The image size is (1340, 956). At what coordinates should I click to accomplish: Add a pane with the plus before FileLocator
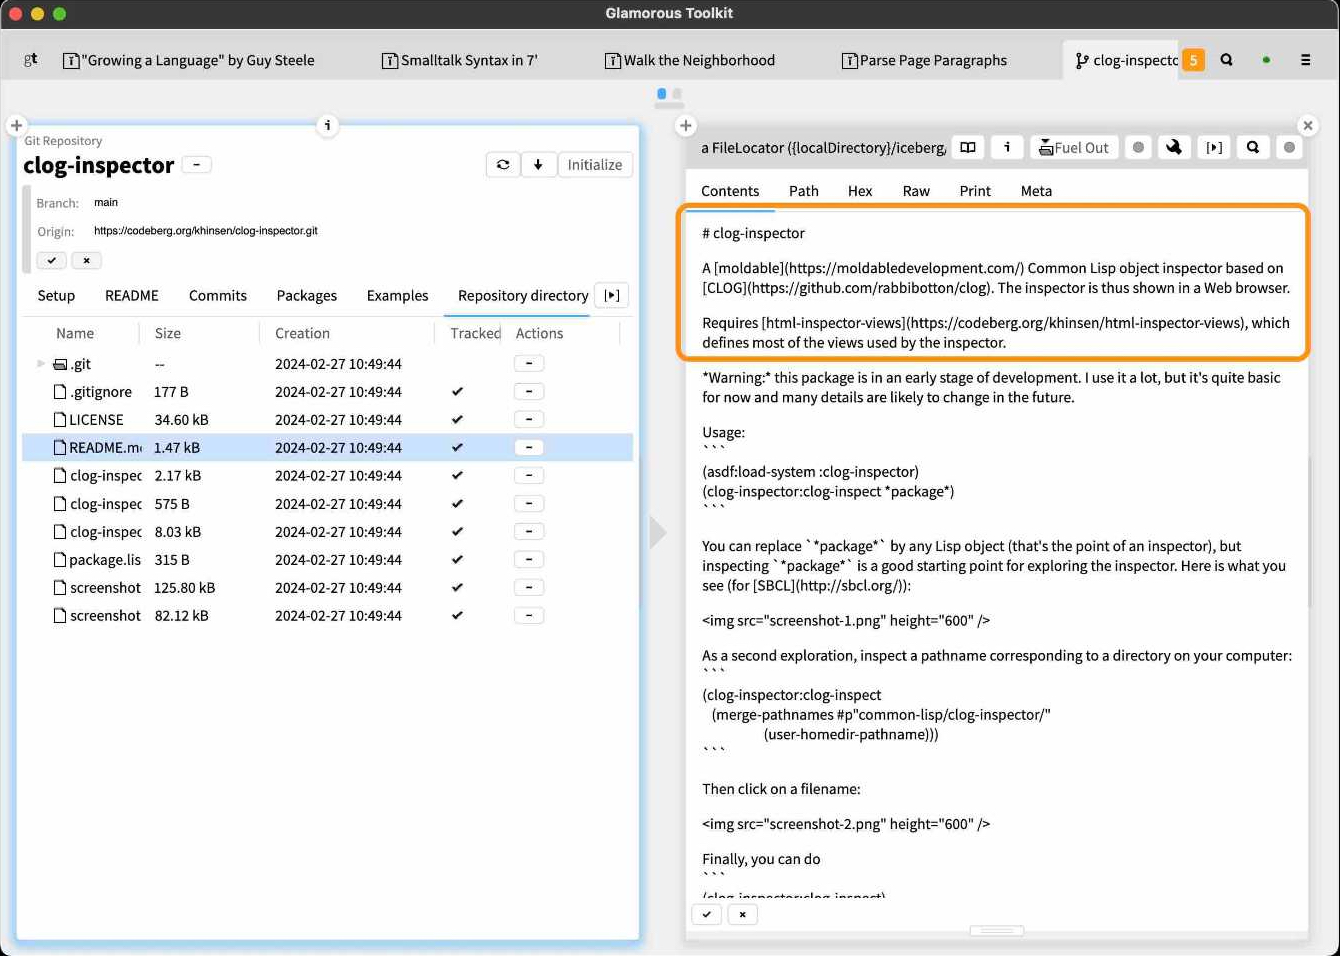pos(685,125)
